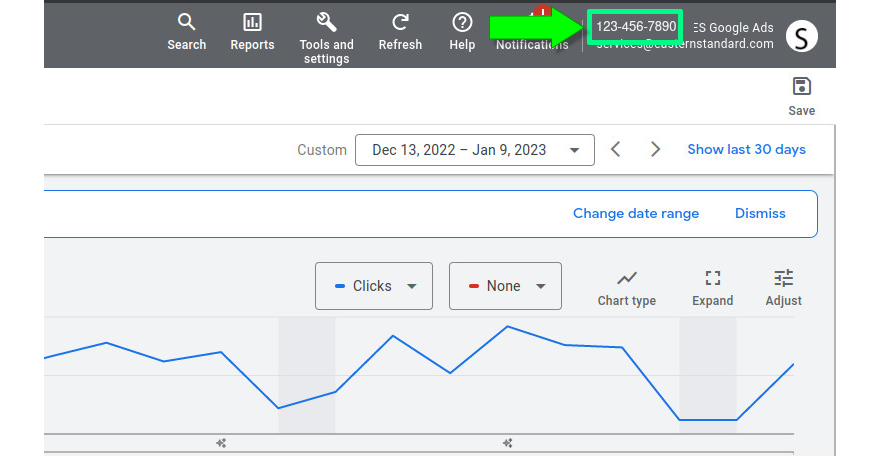Open the Clicks metric dropdown
The image size is (880, 456).
point(374,286)
